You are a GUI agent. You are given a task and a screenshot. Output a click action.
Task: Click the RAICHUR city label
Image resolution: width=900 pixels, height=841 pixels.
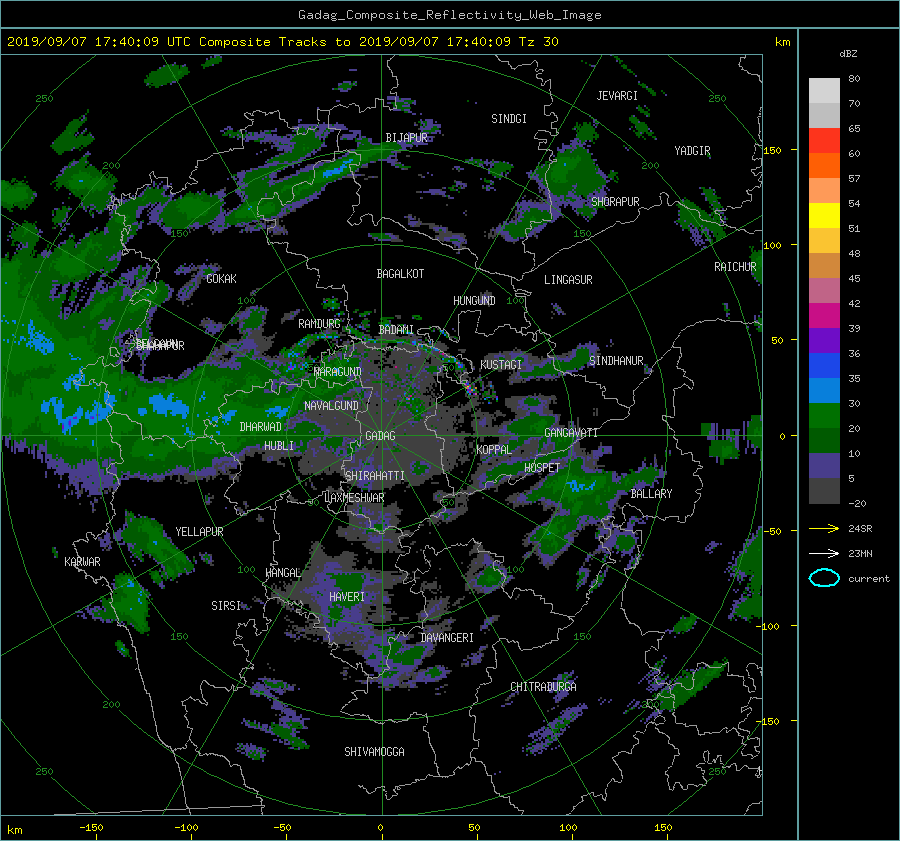coord(735,267)
